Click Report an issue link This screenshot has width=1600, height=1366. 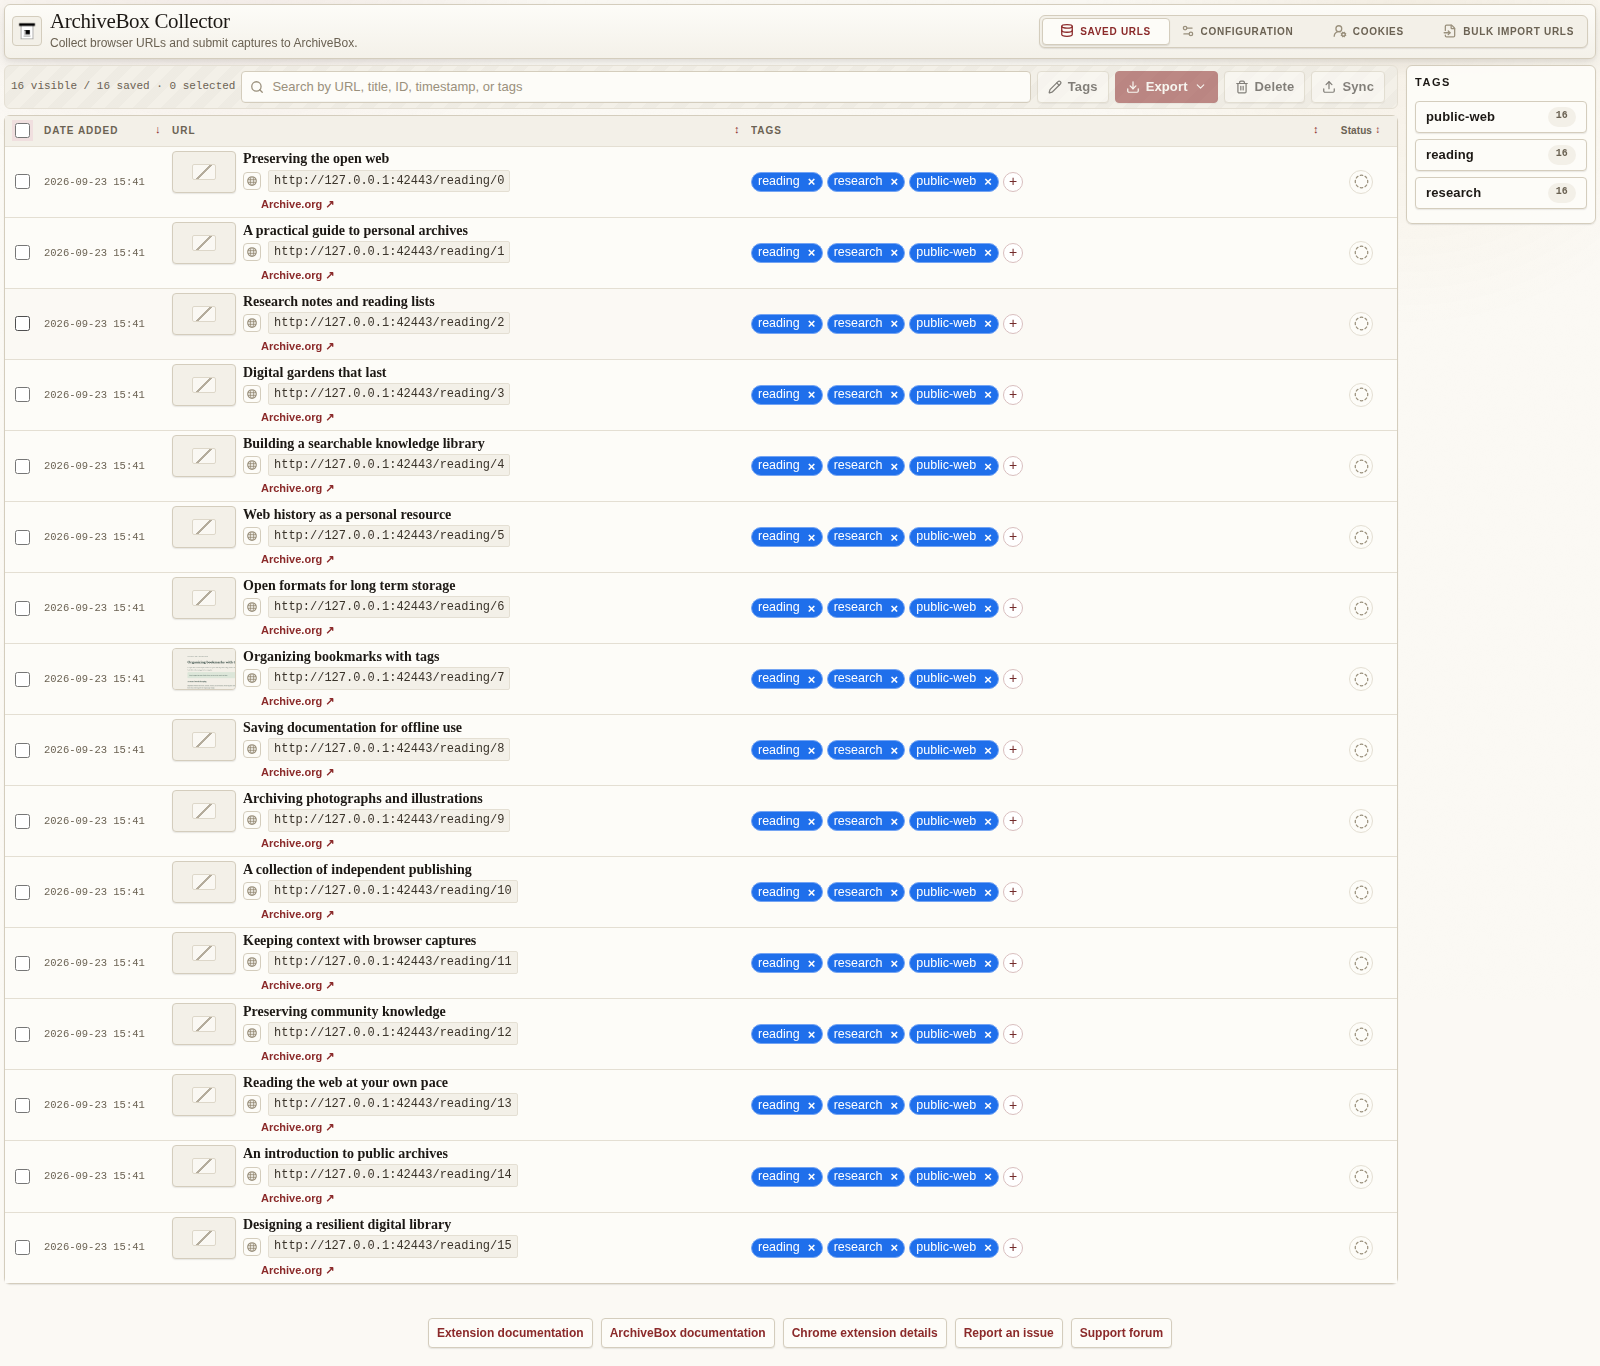point(1008,1333)
